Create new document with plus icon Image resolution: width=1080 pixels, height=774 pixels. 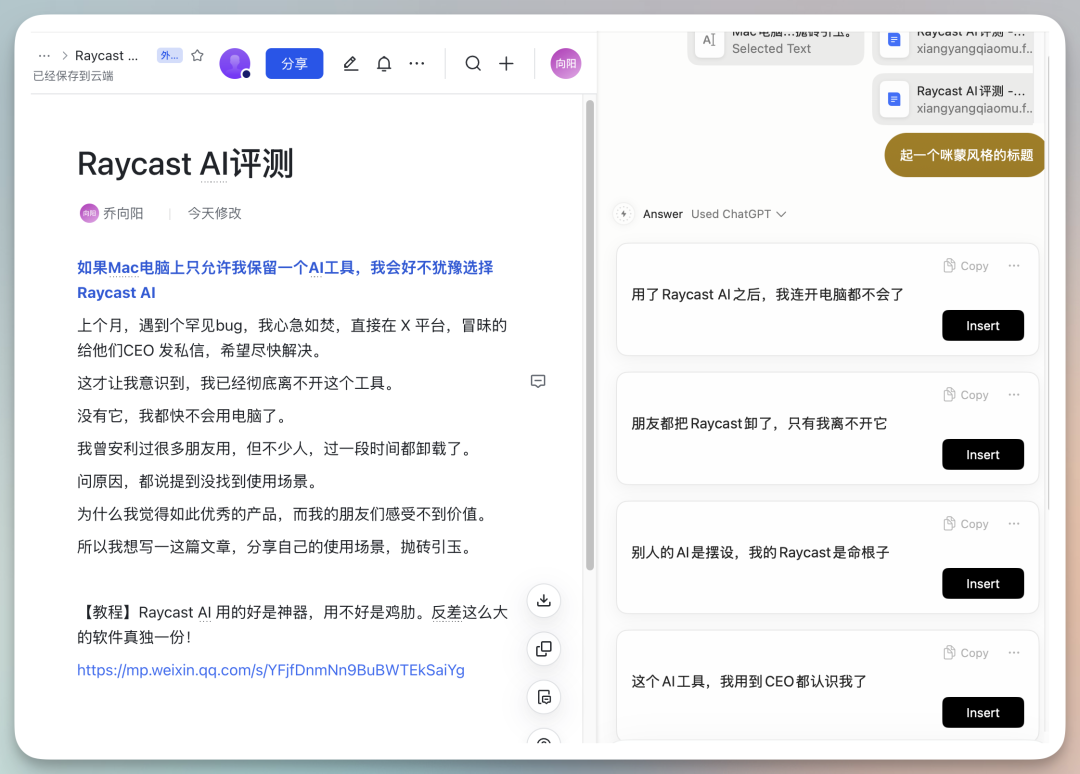click(507, 64)
